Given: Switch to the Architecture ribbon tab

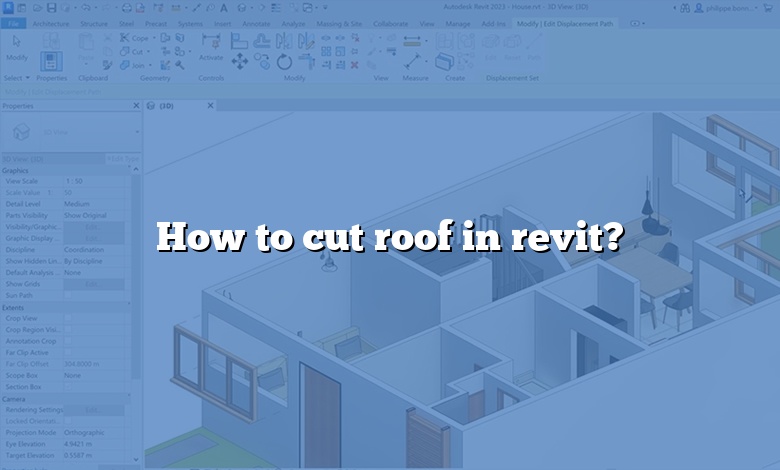Looking at the screenshot, I should click(x=51, y=24).
